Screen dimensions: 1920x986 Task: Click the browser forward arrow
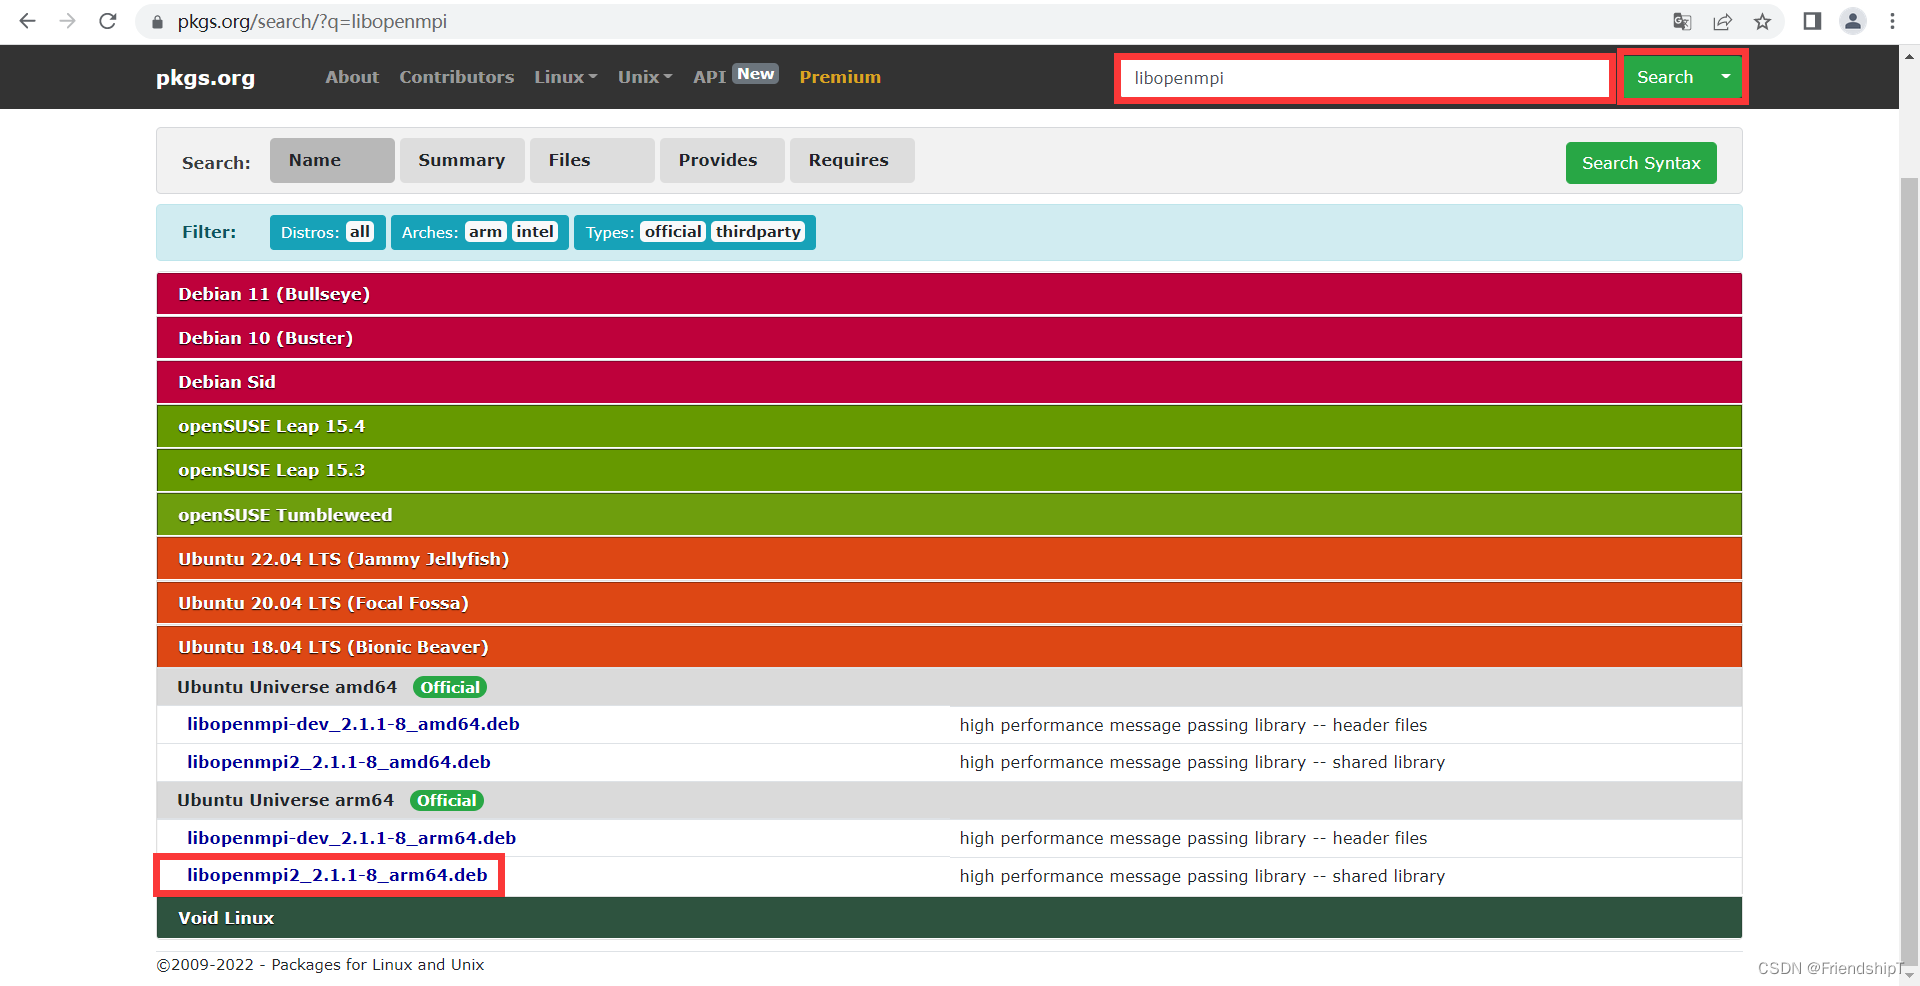(x=67, y=21)
